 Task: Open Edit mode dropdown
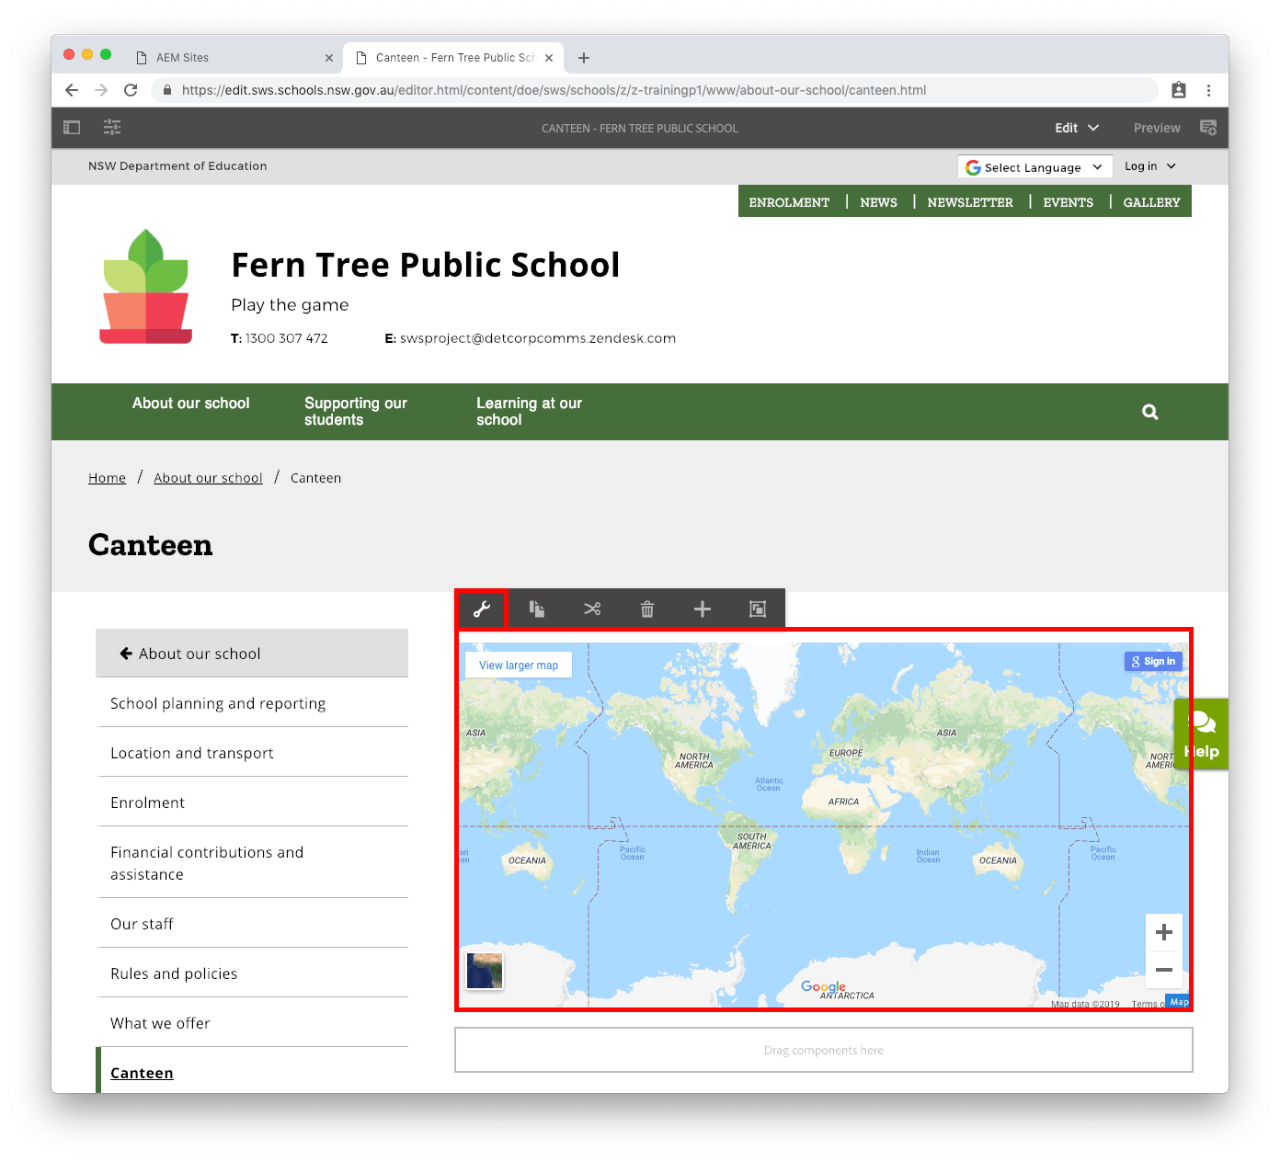(1077, 128)
